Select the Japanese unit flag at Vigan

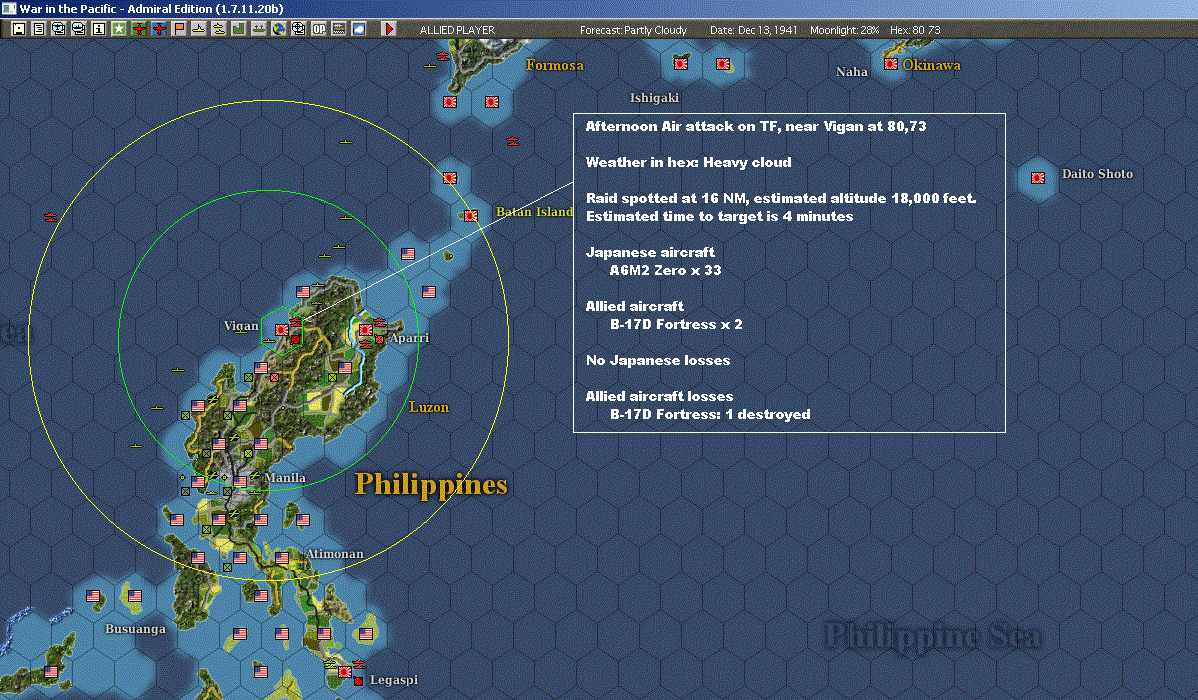coord(282,330)
